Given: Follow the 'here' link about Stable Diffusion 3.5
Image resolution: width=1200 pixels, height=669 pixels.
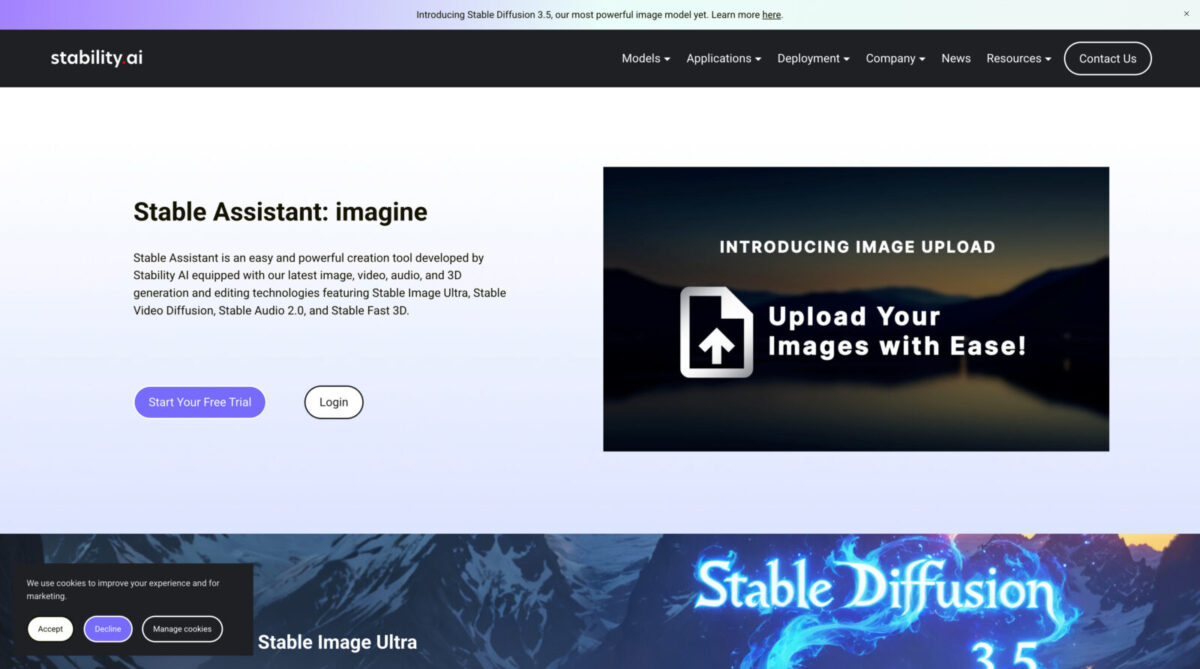Looking at the screenshot, I should click(x=771, y=14).
